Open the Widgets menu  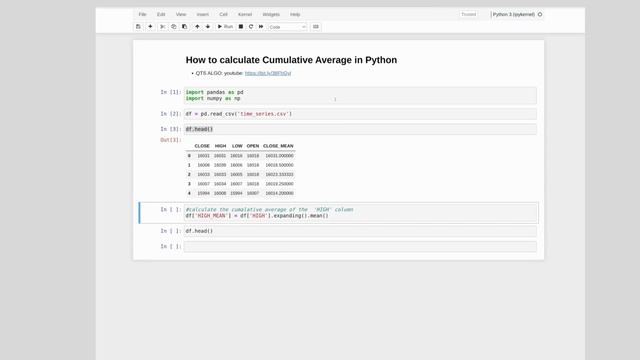coord(271,14)
